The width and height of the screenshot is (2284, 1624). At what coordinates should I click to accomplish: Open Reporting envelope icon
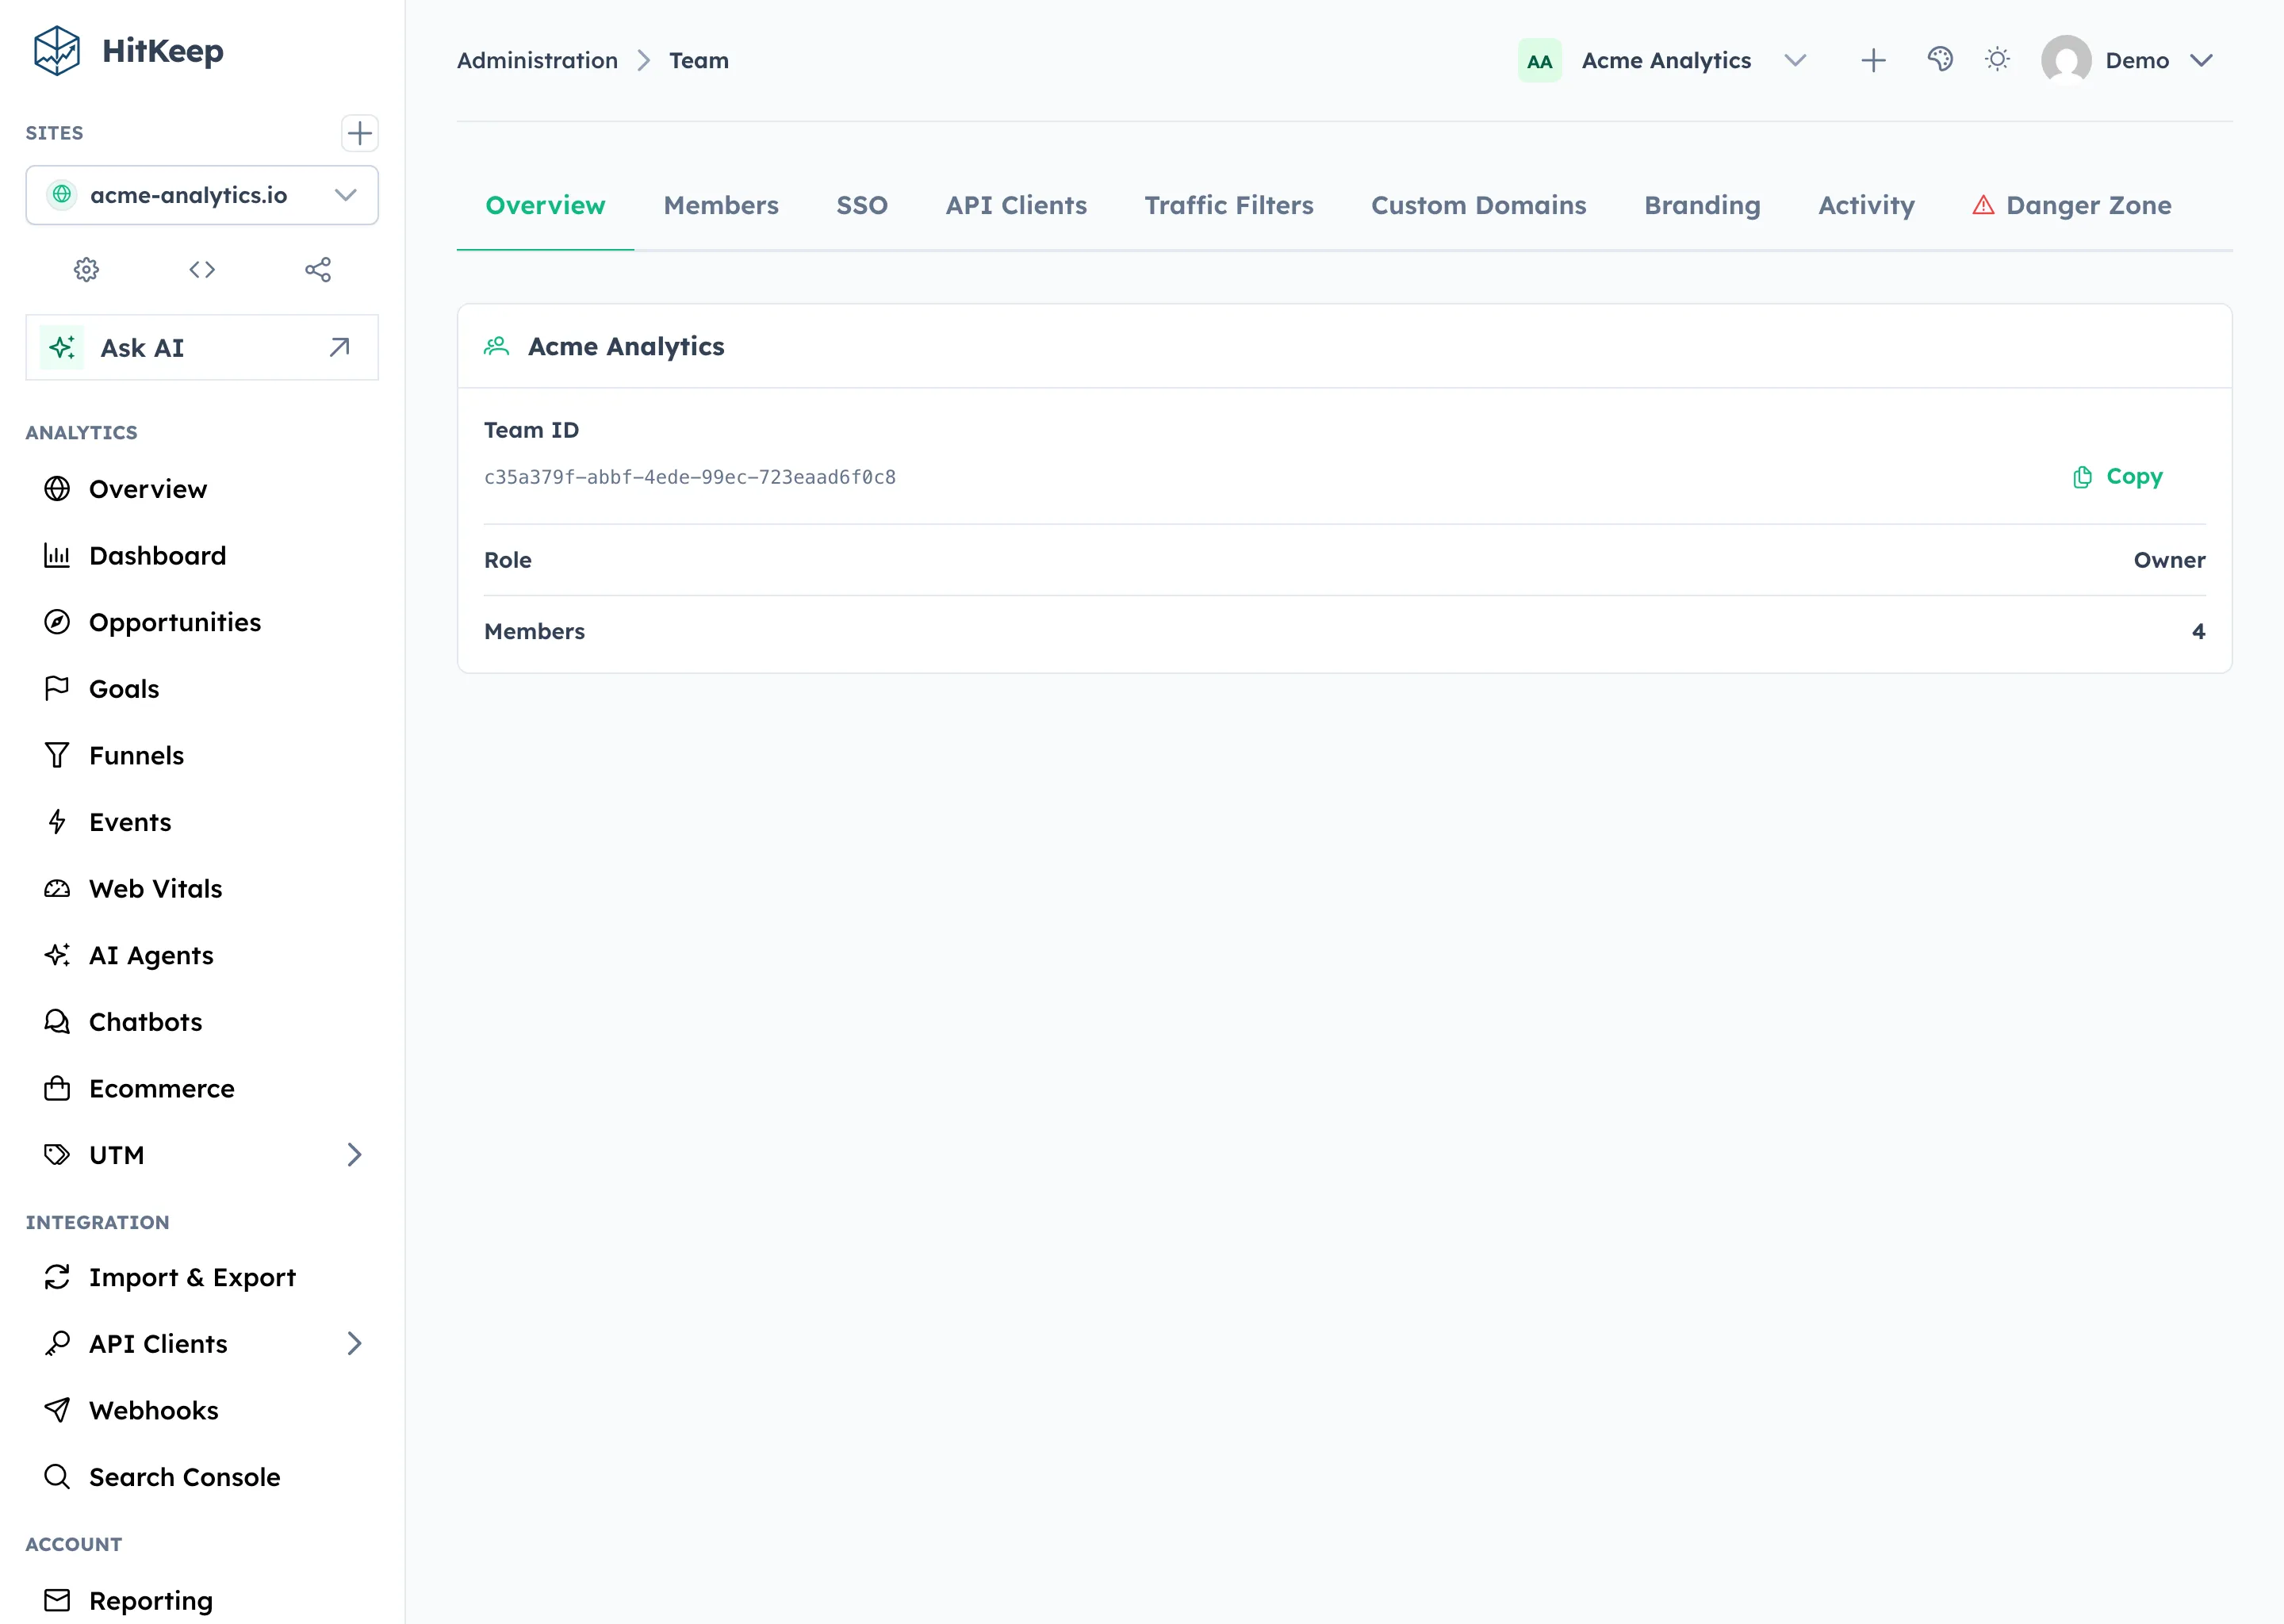[x=57, y=1600]
